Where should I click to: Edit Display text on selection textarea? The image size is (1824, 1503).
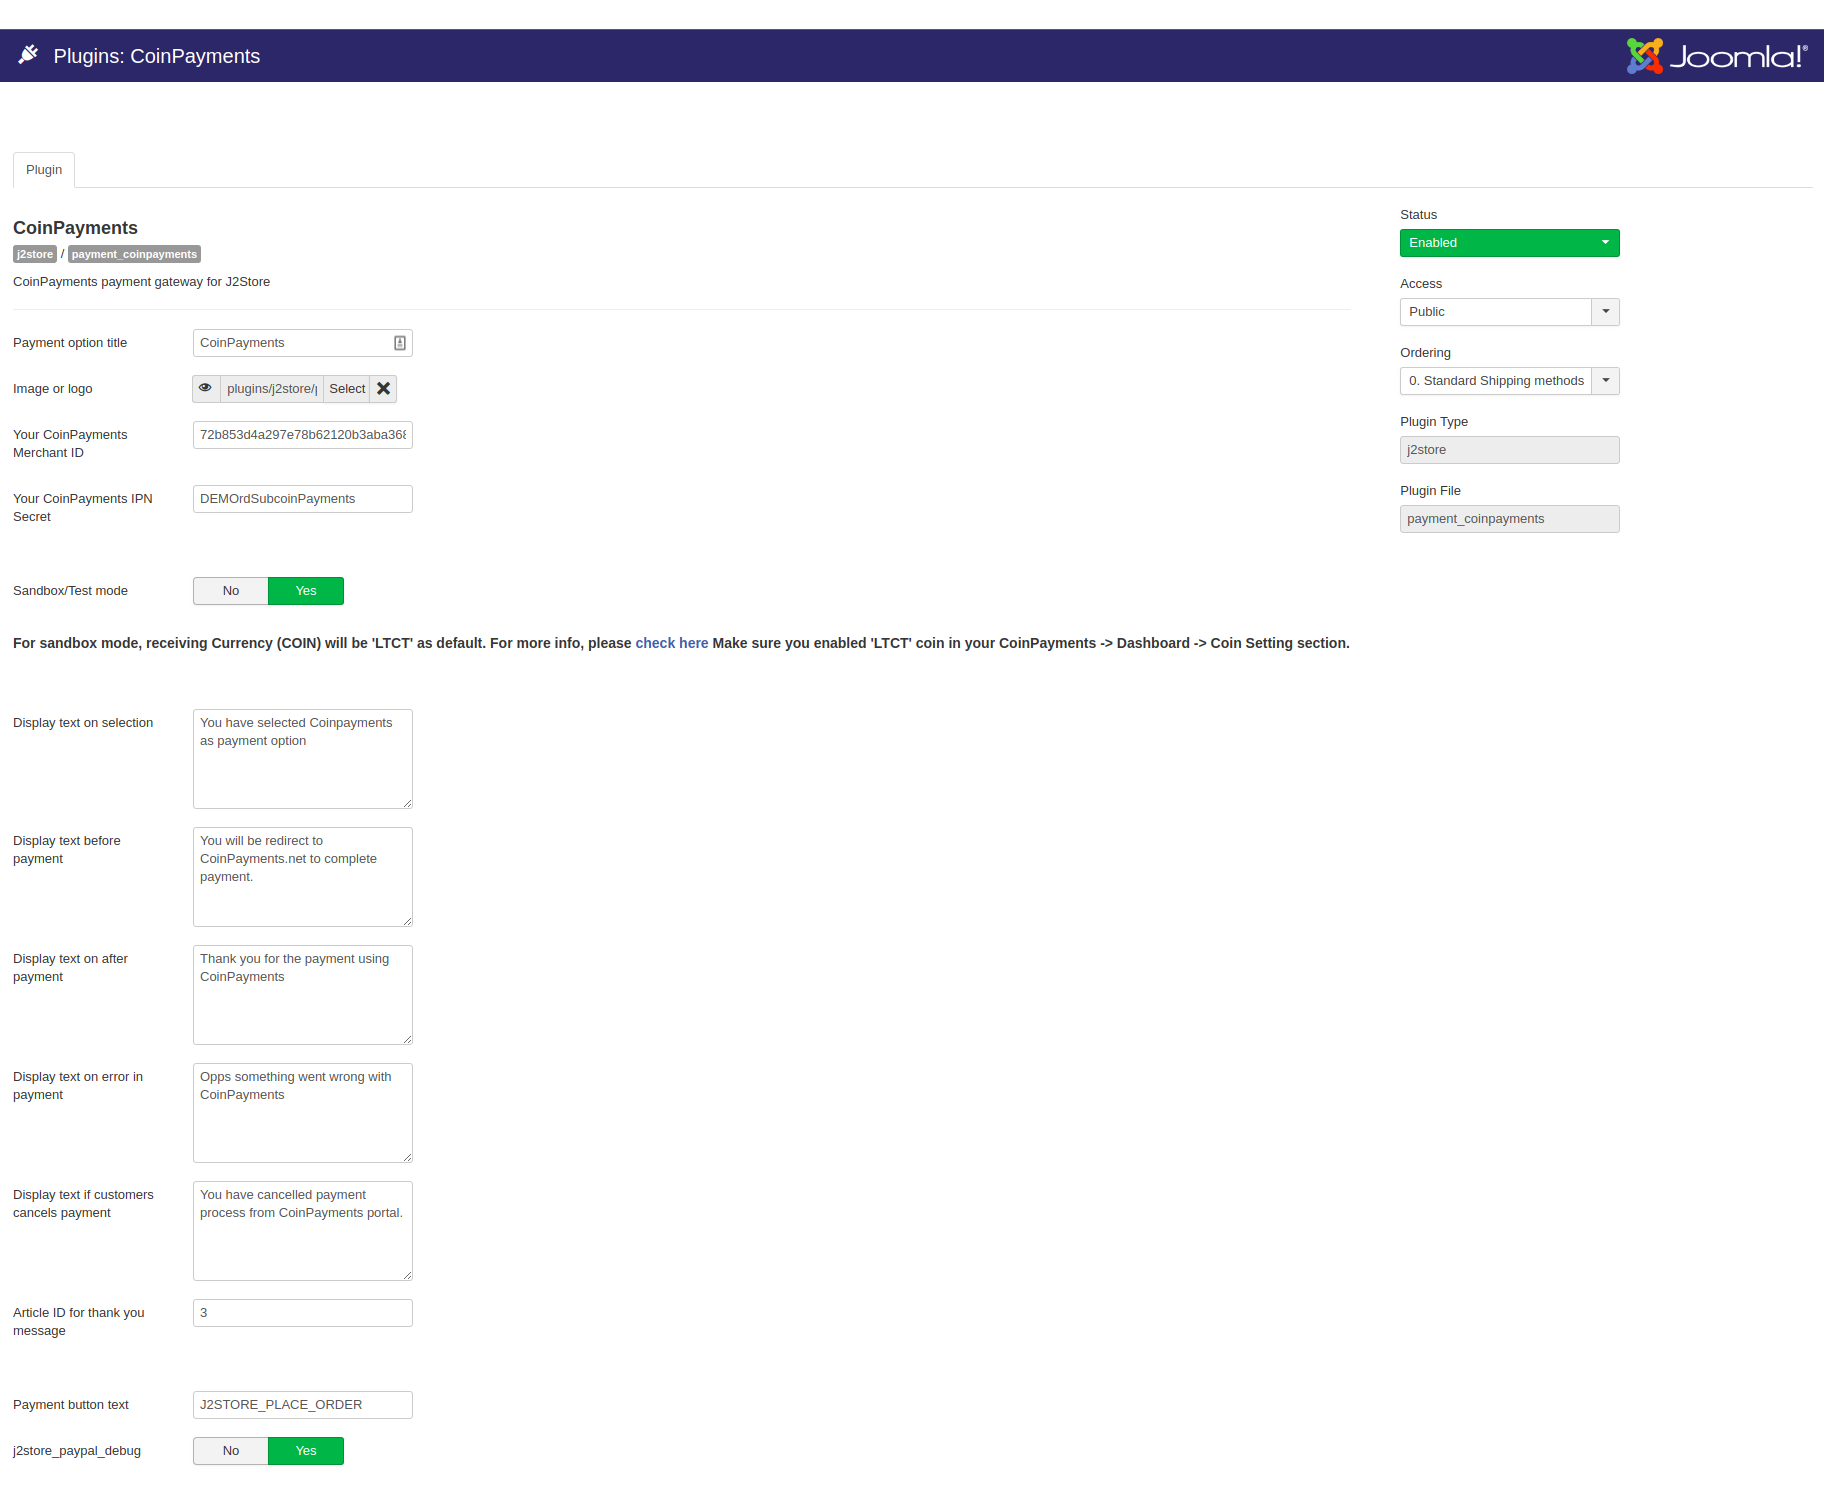coord(303,759)
